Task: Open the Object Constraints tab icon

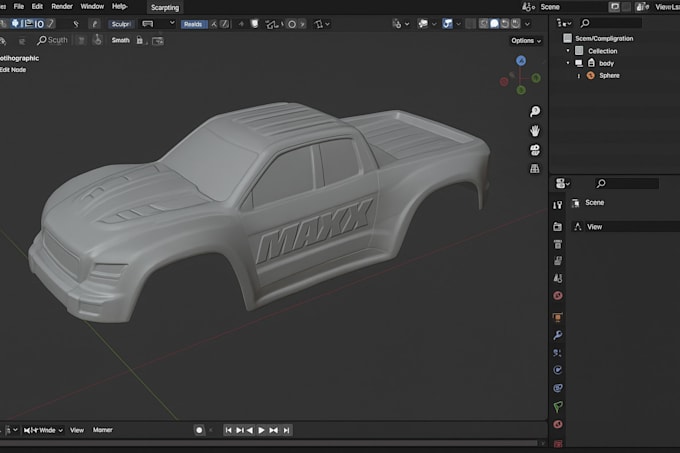Action: click(x=558, y=388)
